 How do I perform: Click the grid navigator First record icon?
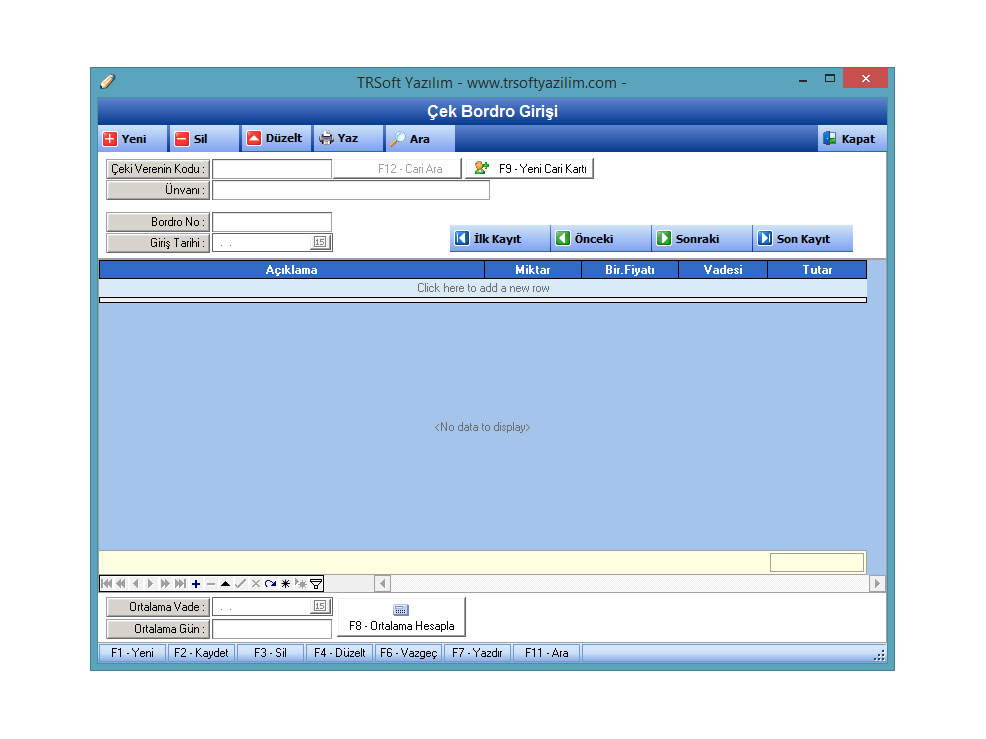(107, 584)
